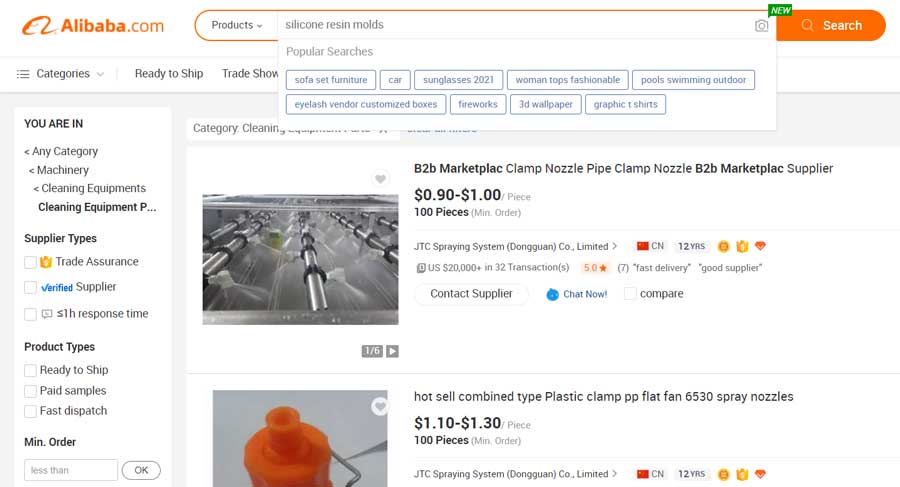Image resolution: width=900 pixels, height=487 pixels.
Task: Select 'graphic t shirts' popular search
Action: coord(625,105)
